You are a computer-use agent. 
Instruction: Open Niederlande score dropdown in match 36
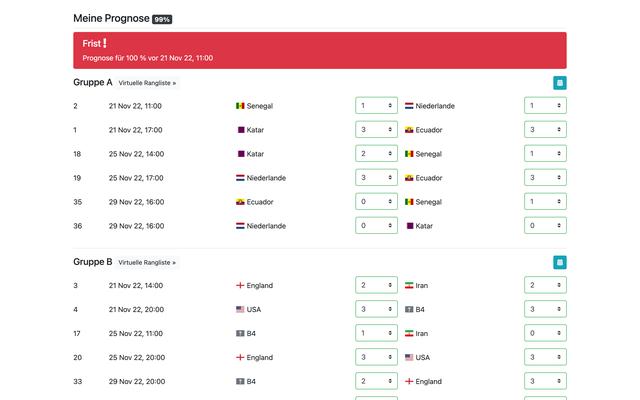376,226
